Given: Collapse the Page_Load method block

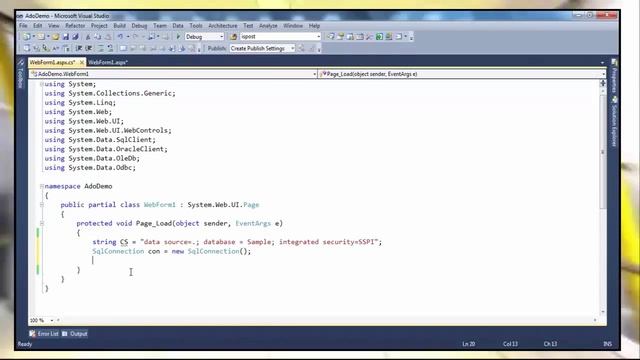Looking at the screenshot, I should tap(42, 223).
